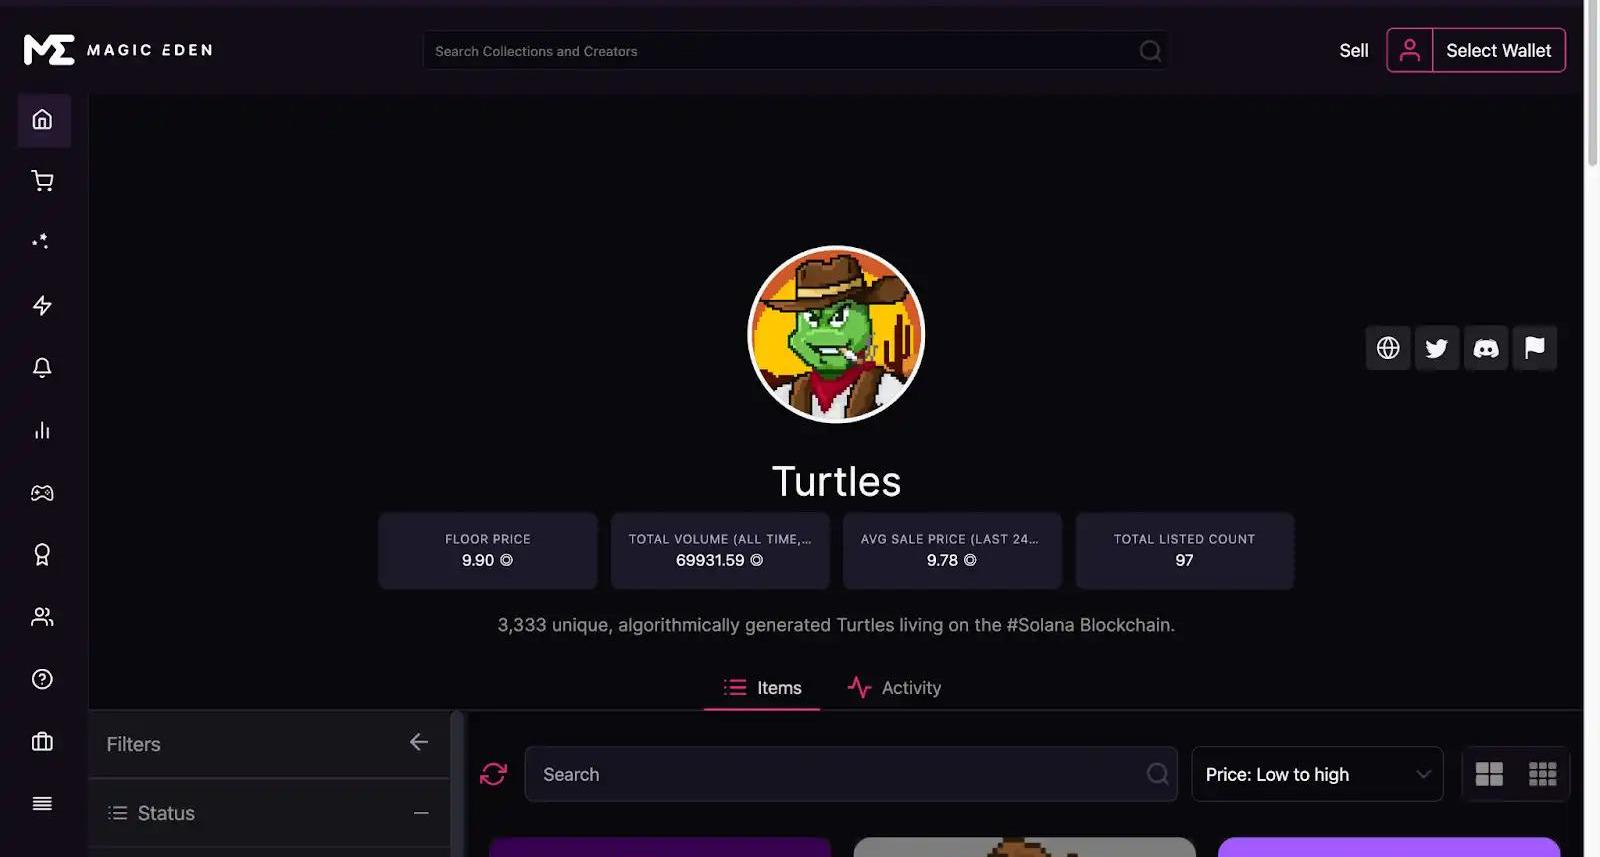Switch to small grid view

(1542, 774)
